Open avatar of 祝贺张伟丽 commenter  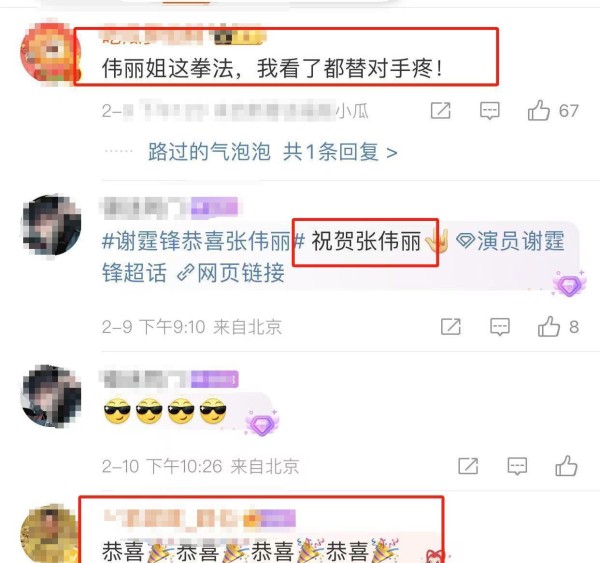[x=51, y=226]
